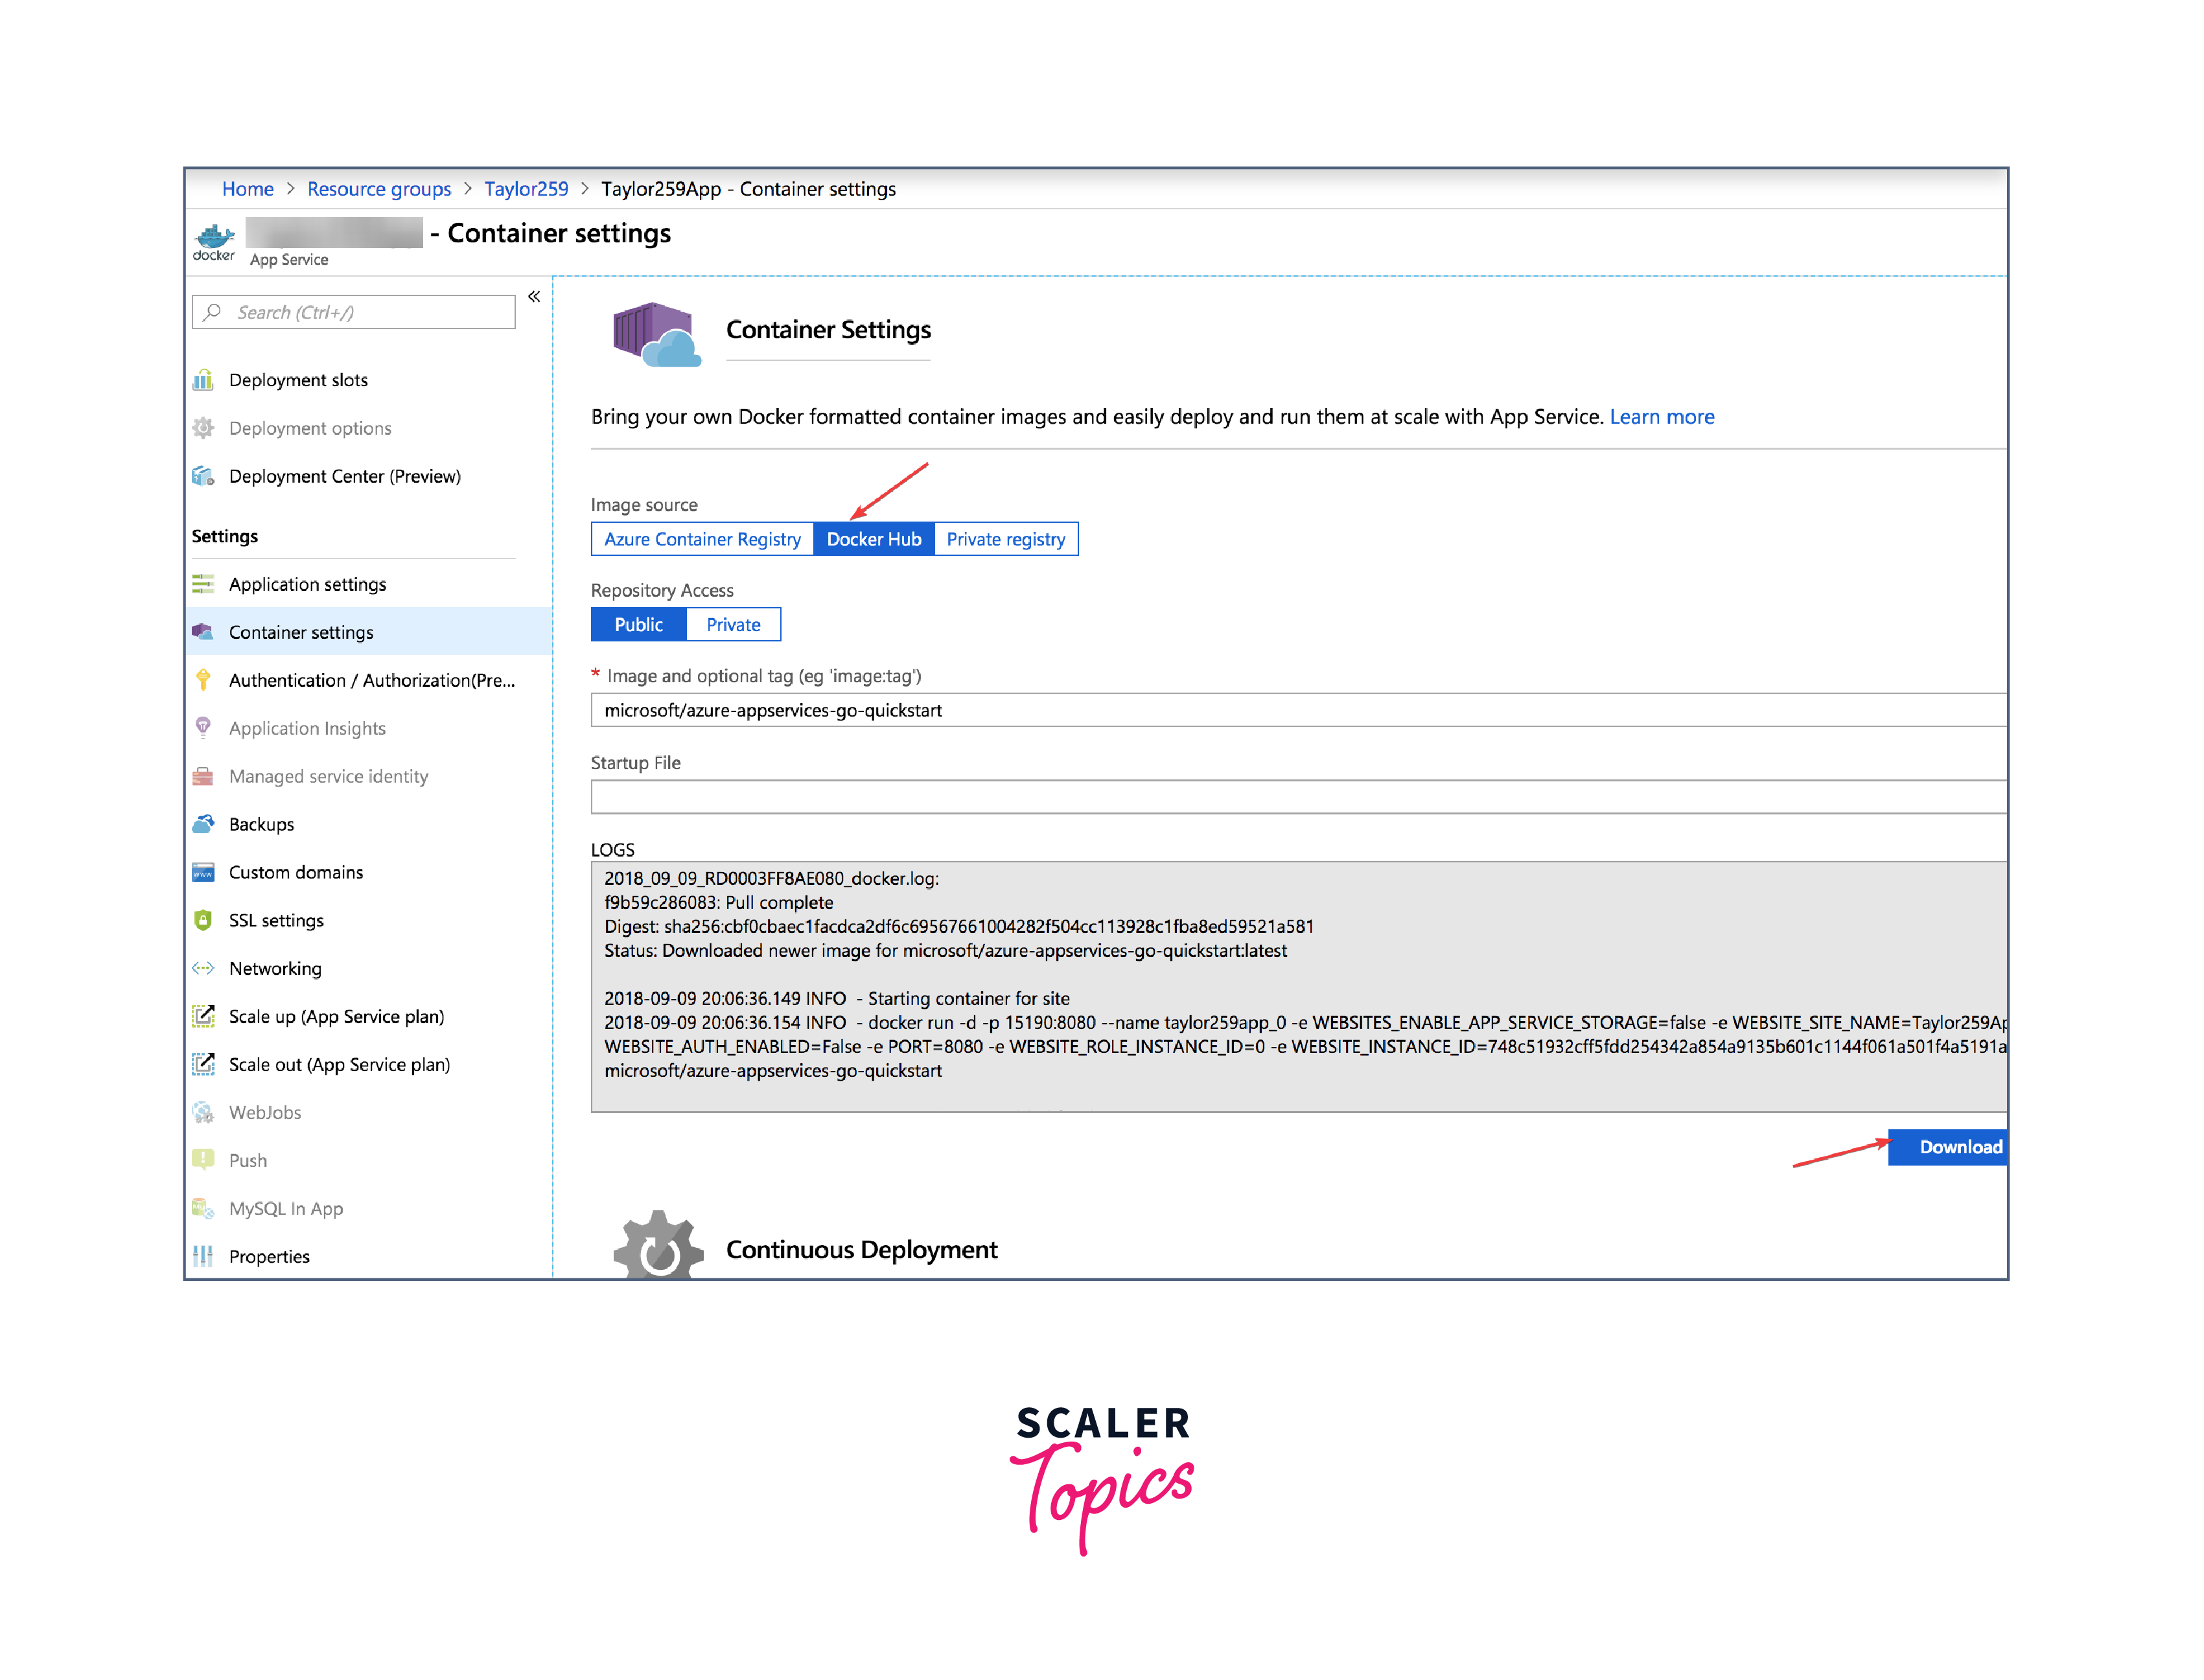
Task: Click the Networking arrows icon
Action: (x=203, y=968)
